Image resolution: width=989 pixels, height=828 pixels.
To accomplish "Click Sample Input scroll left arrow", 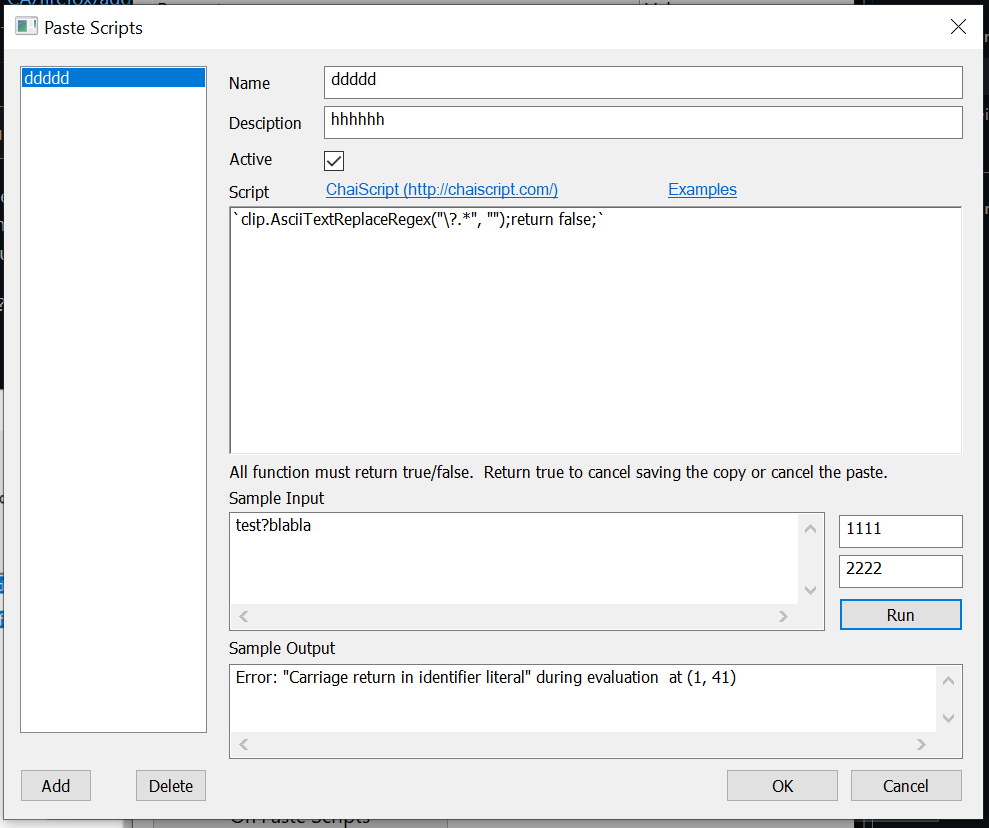I will tap(243, 616).
